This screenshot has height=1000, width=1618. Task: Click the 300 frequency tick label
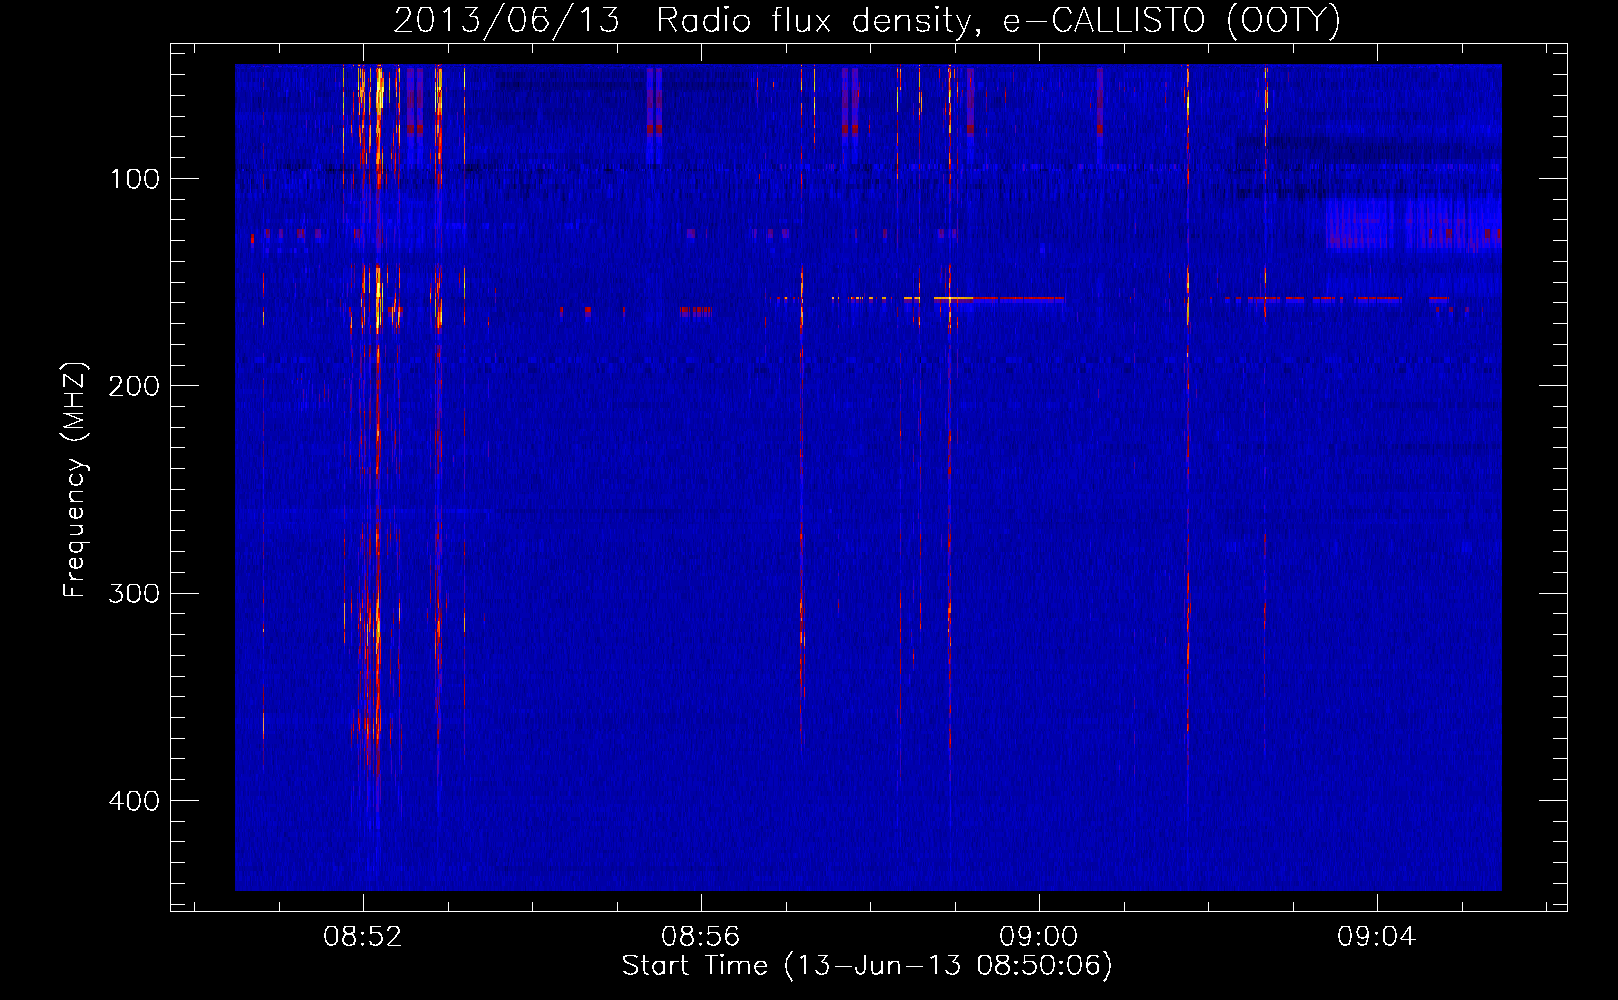pyautogui.click(x=134, y=594)
